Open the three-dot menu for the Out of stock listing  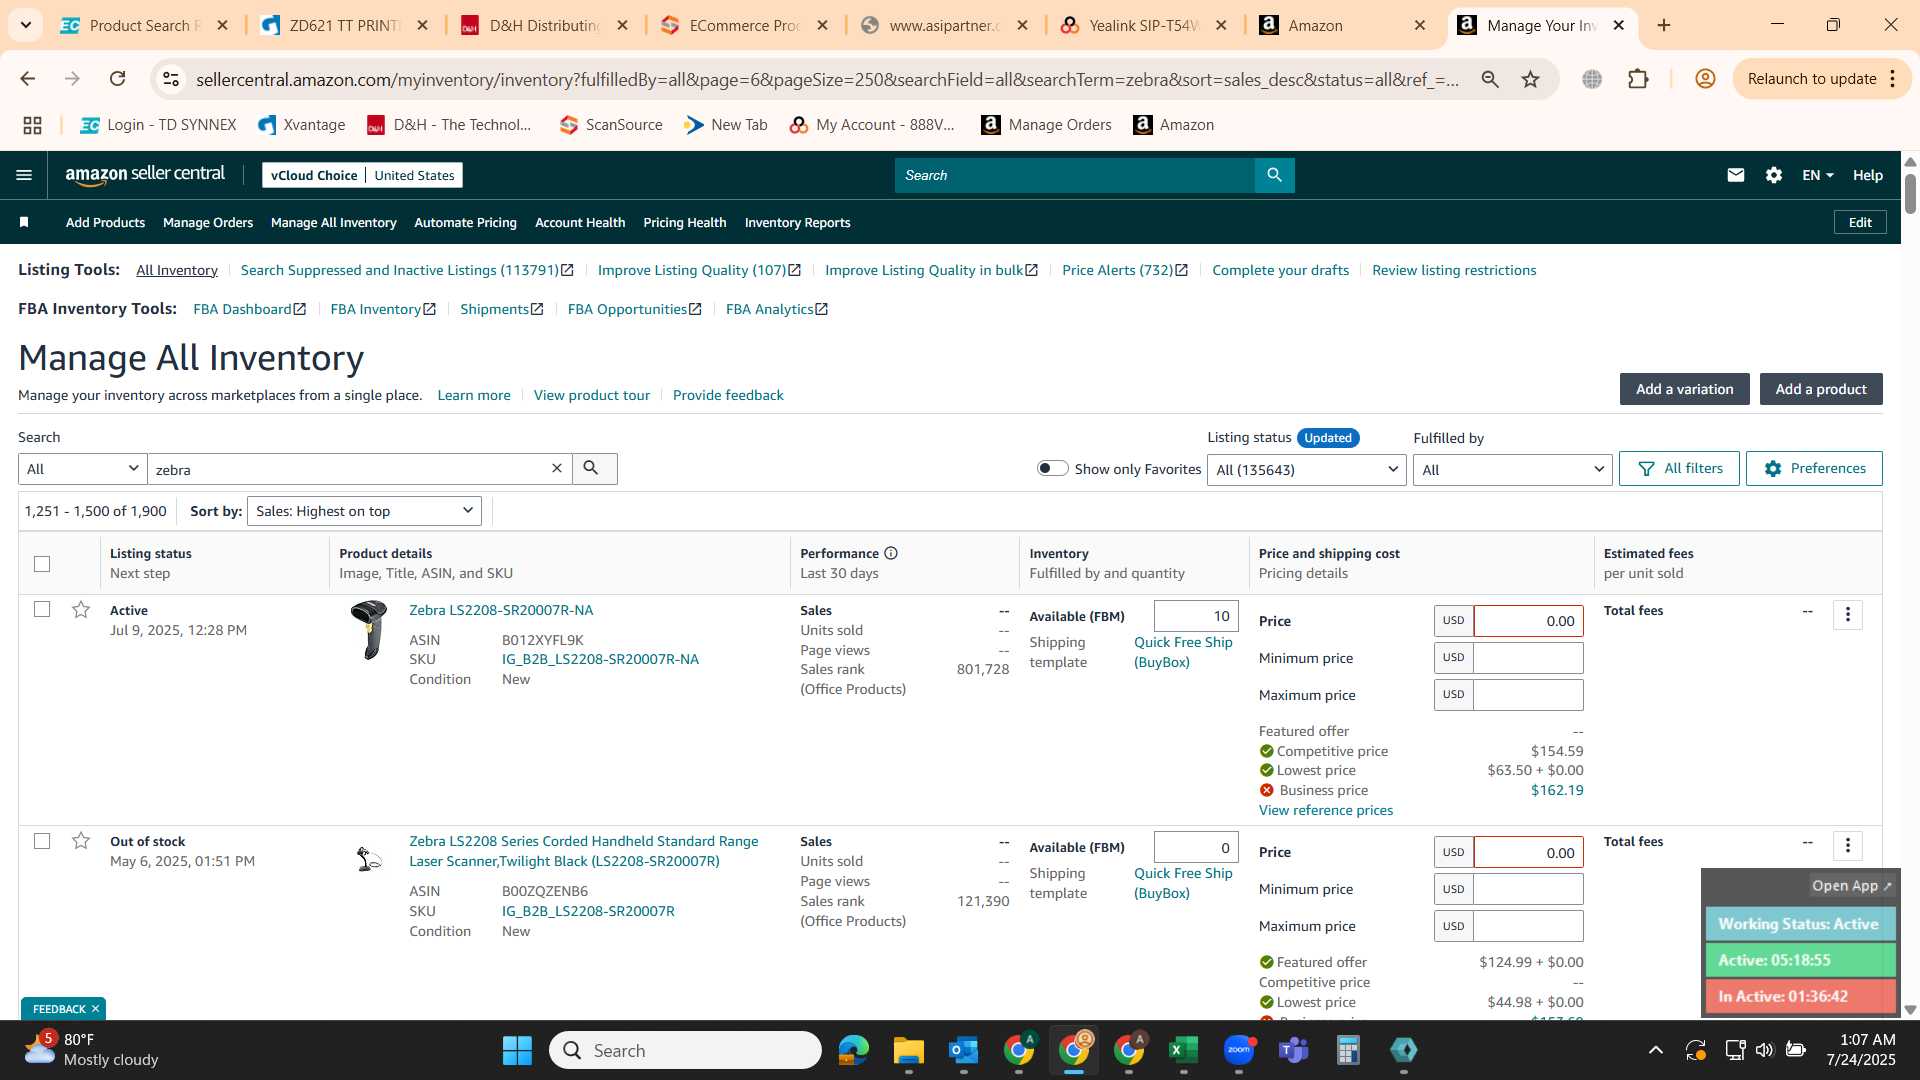point(1848,846)
